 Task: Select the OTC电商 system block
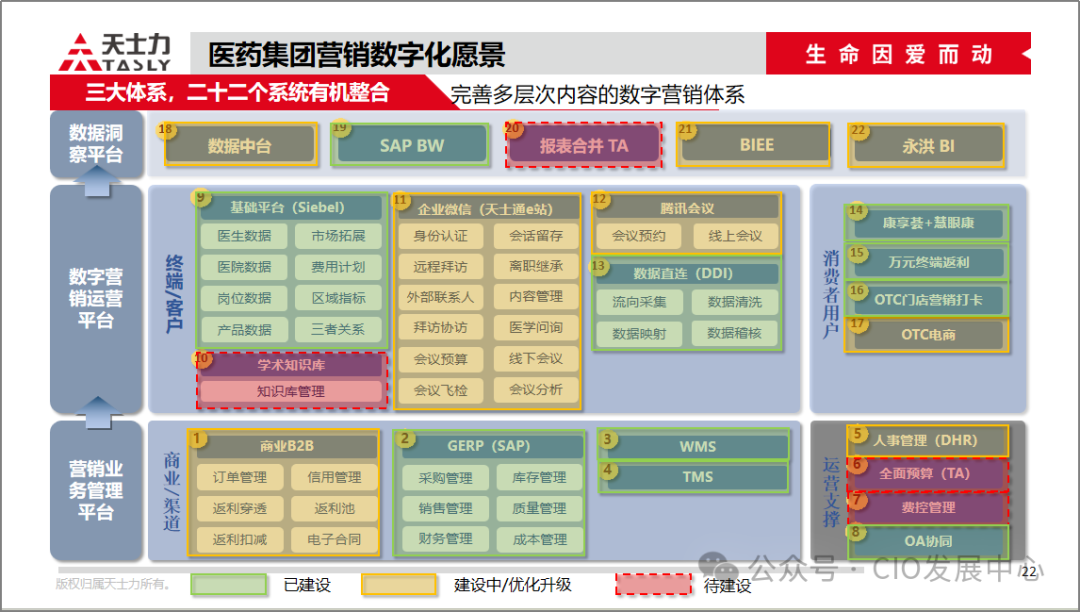(x=928, y=336)
